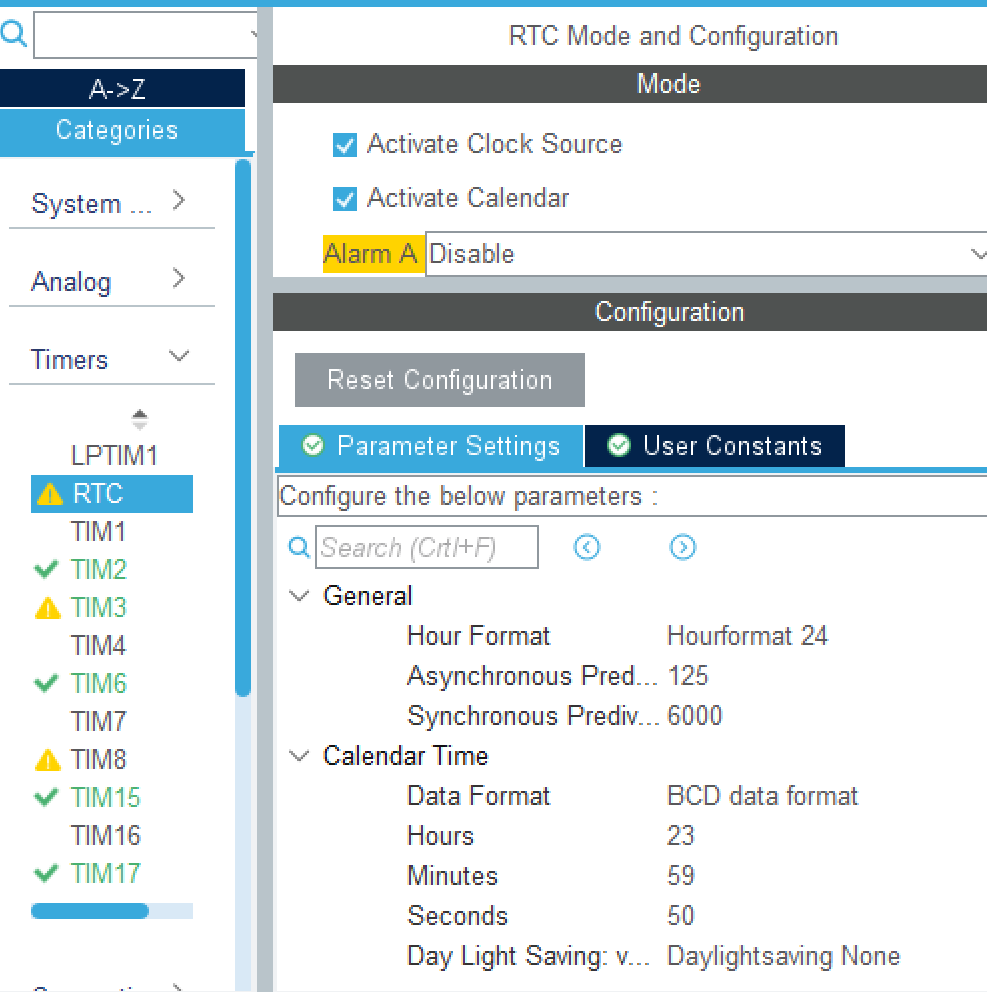987x992 pixels.
Task: Click the TIM2 green checkmark icon
Action: [46, 569]
